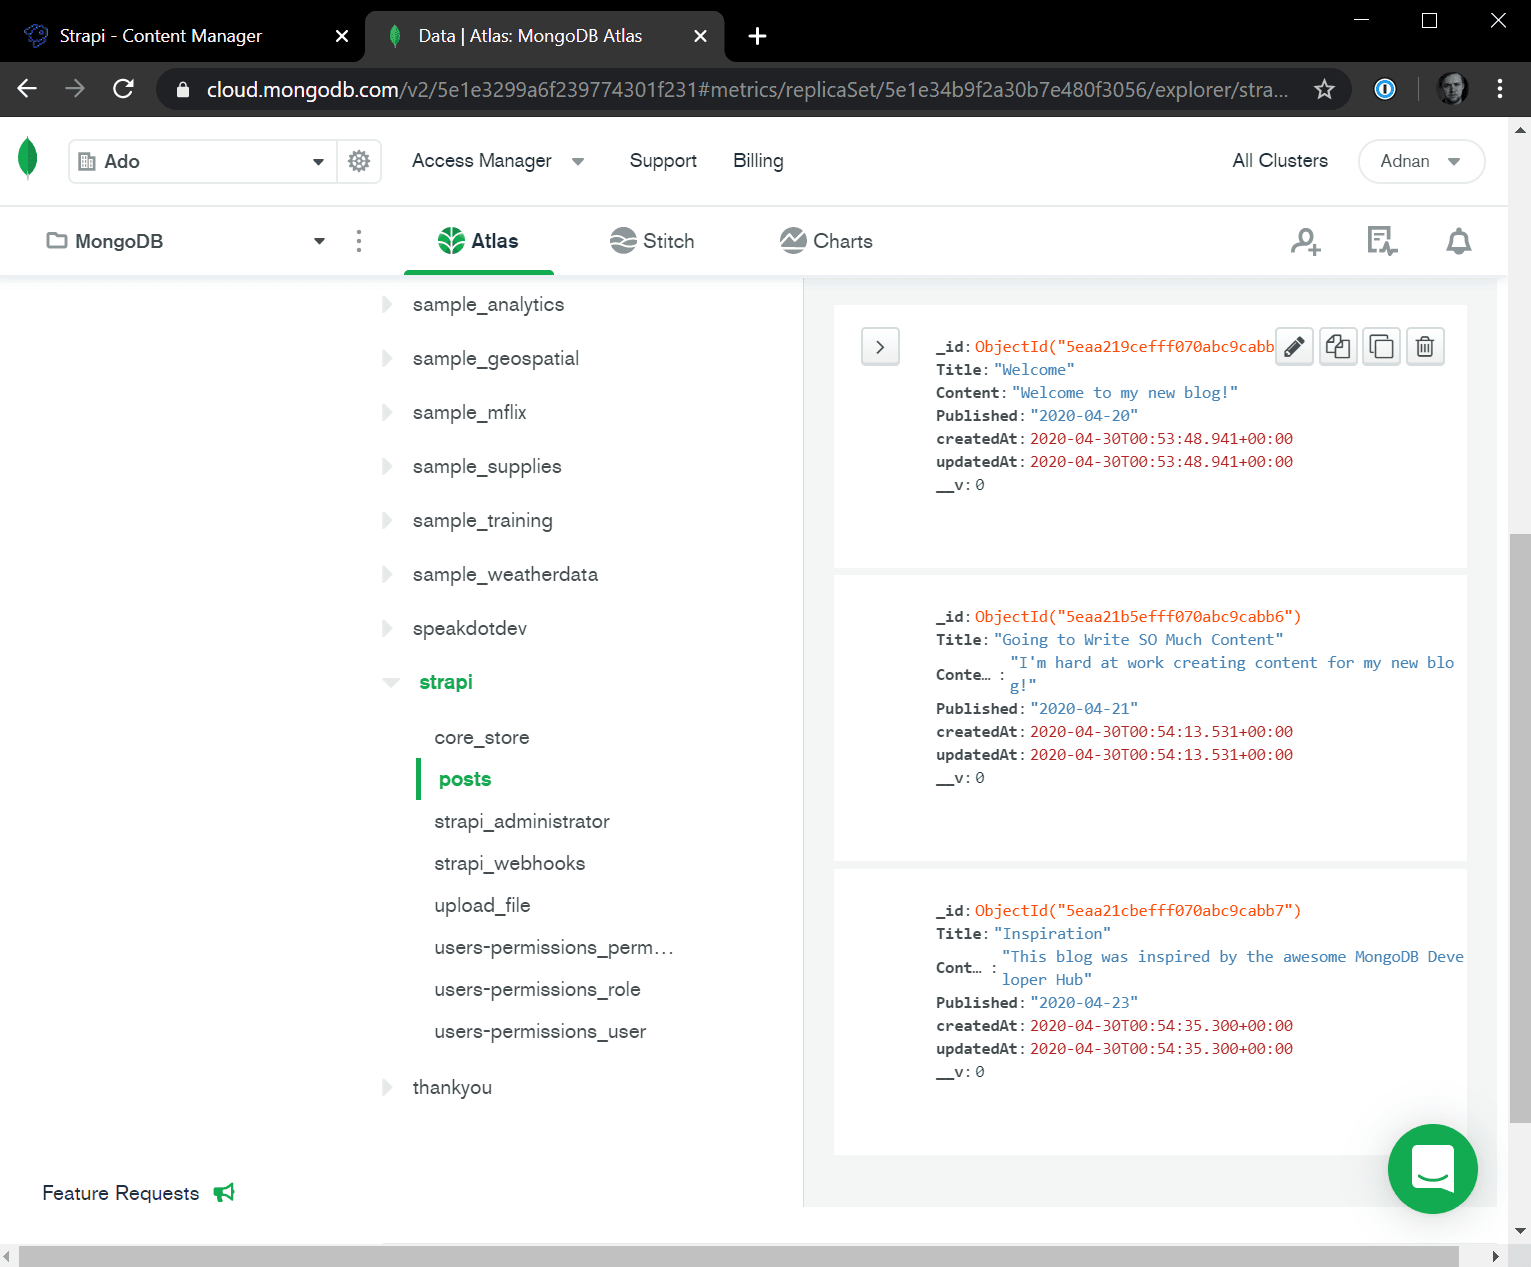
Task: Open the activity feed icon
Action: [1381, 241]
